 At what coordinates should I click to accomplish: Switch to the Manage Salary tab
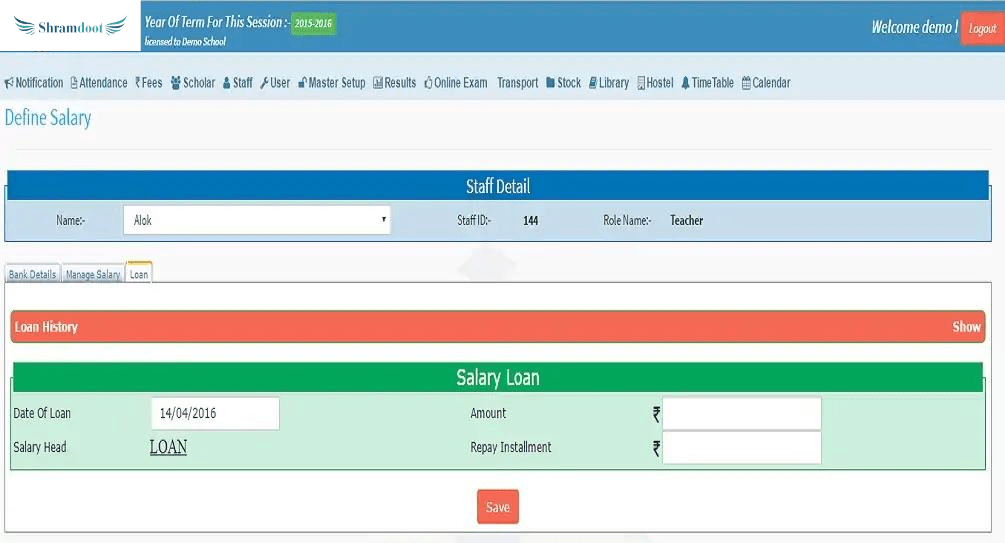coord(93,274)
